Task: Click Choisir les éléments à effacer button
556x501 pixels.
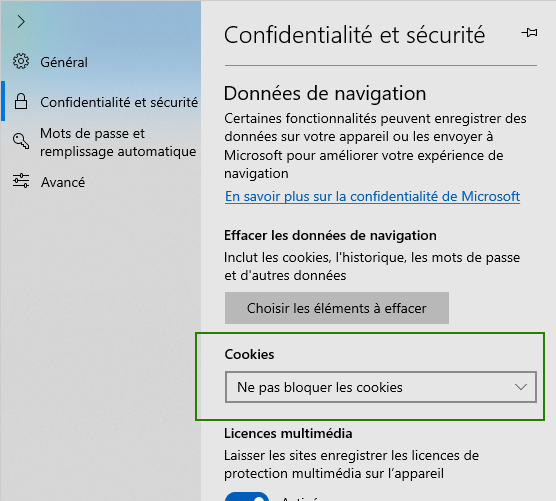Action: (x=337, y=308)
